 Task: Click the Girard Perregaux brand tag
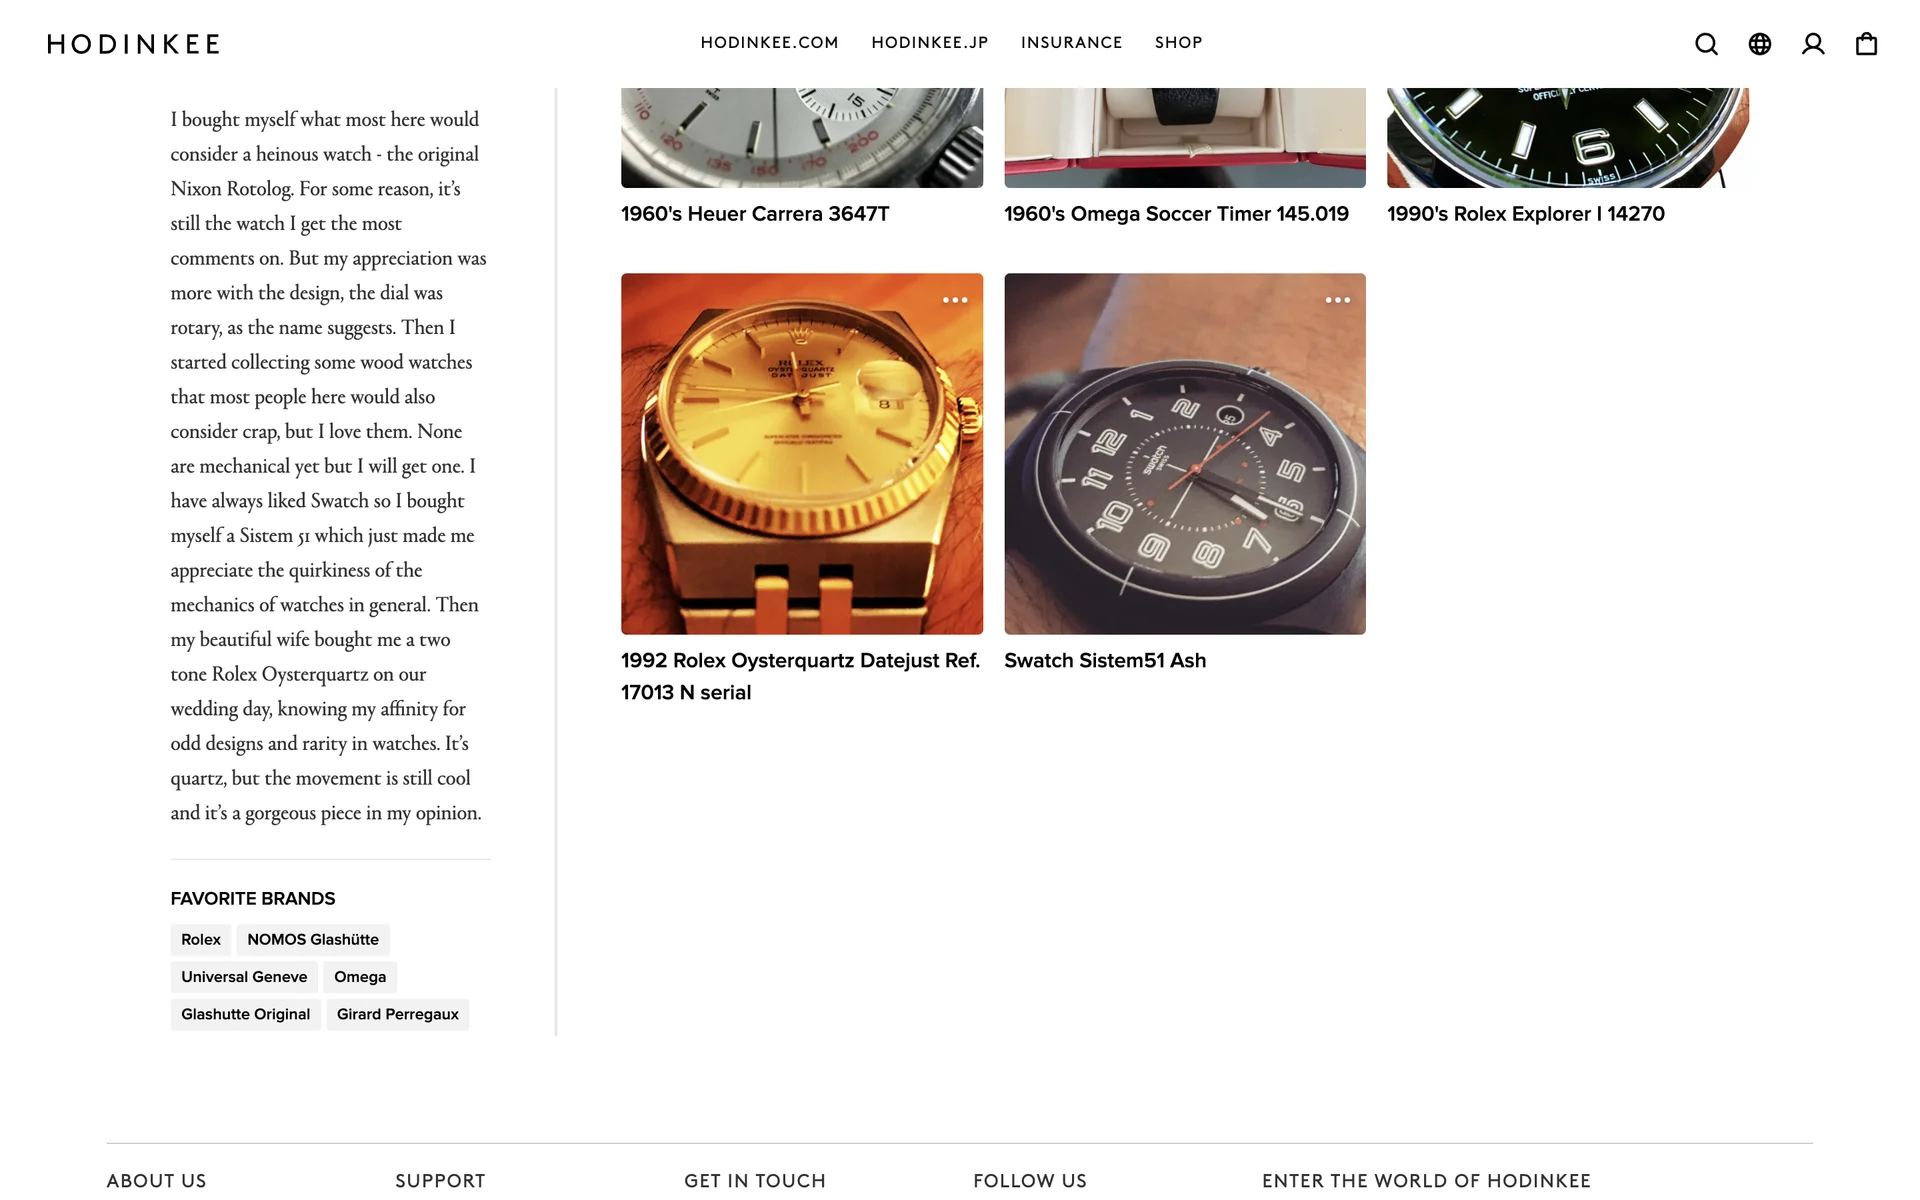398,1014
